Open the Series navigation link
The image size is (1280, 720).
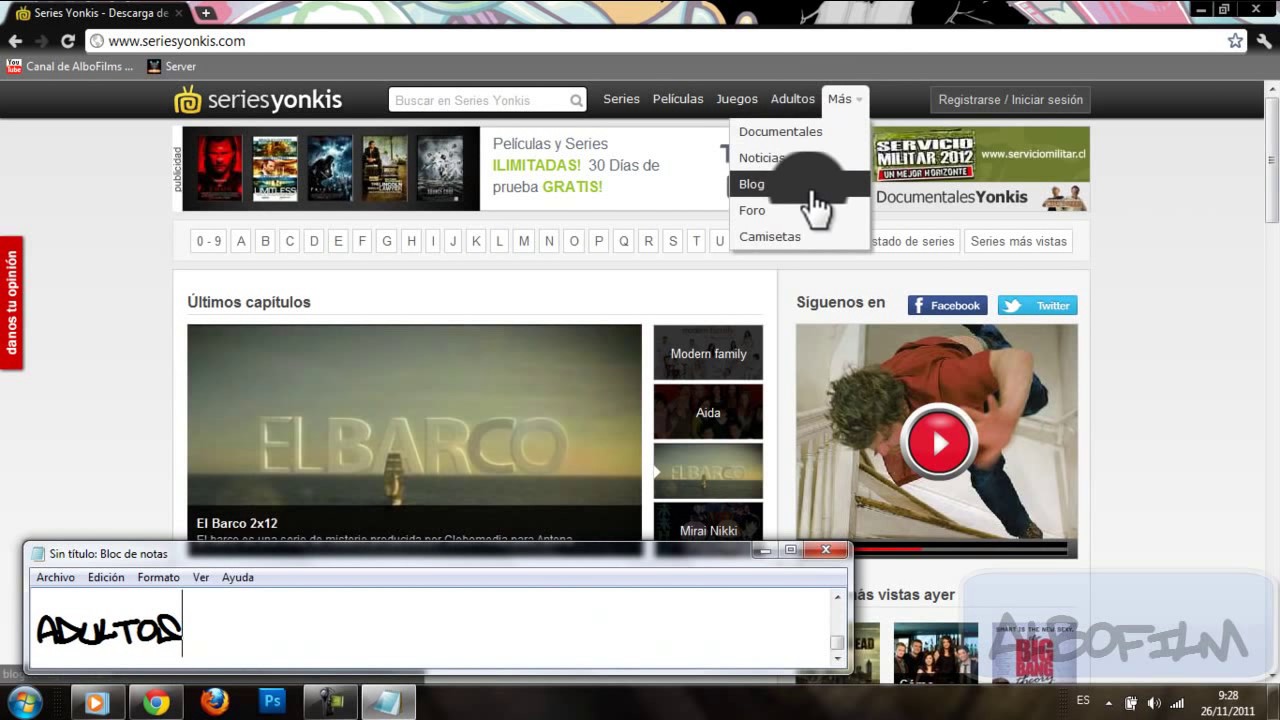click(621, 99)
